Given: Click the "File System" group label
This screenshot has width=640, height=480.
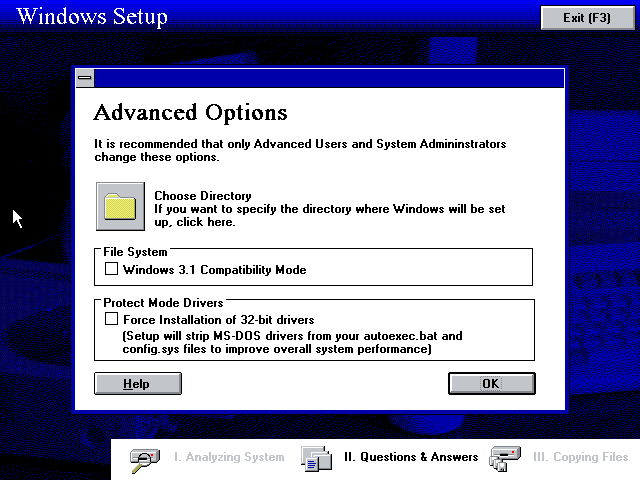Looking at the screenshot, I should (x=135, y=252).
